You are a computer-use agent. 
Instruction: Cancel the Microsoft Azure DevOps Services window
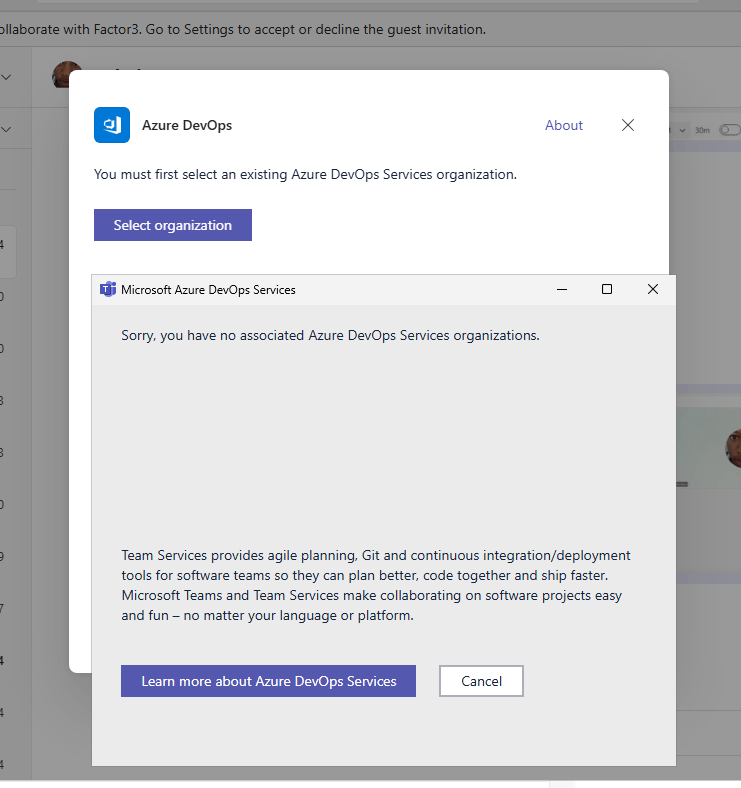[481, 680]
